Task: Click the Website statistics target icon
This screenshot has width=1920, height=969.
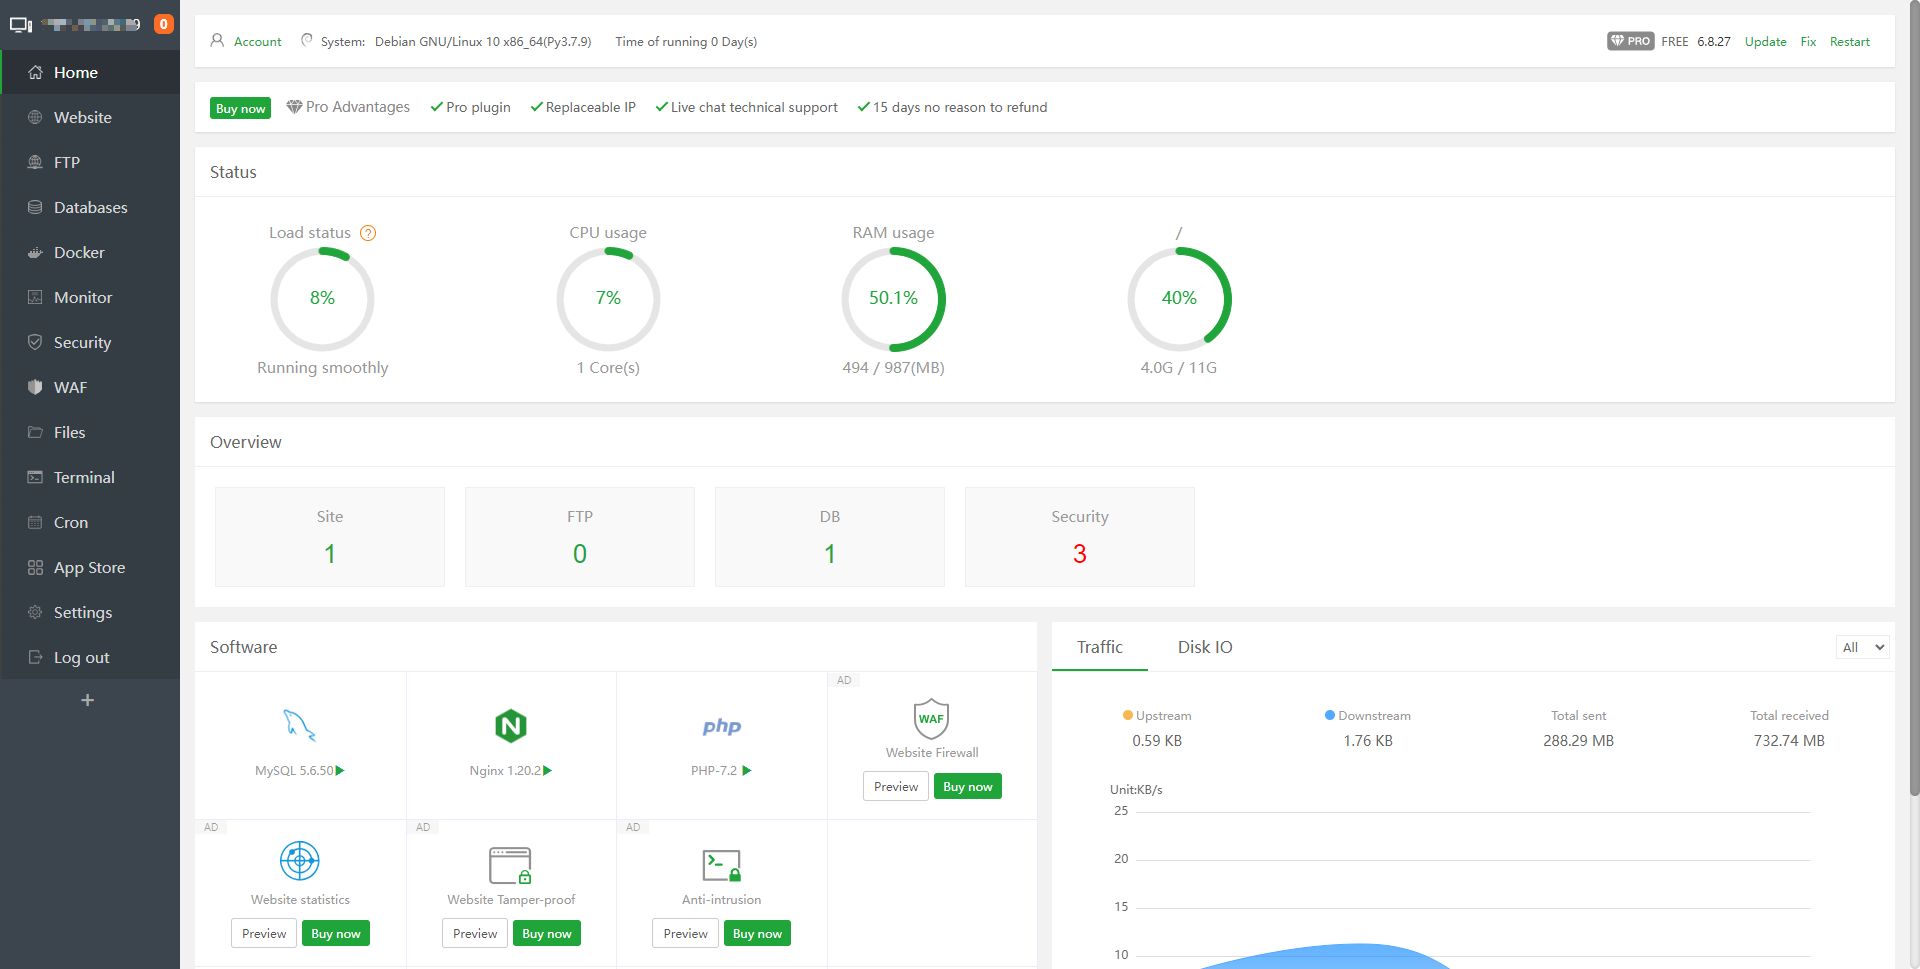Action: pyautogui.click(x=300, y=860)
